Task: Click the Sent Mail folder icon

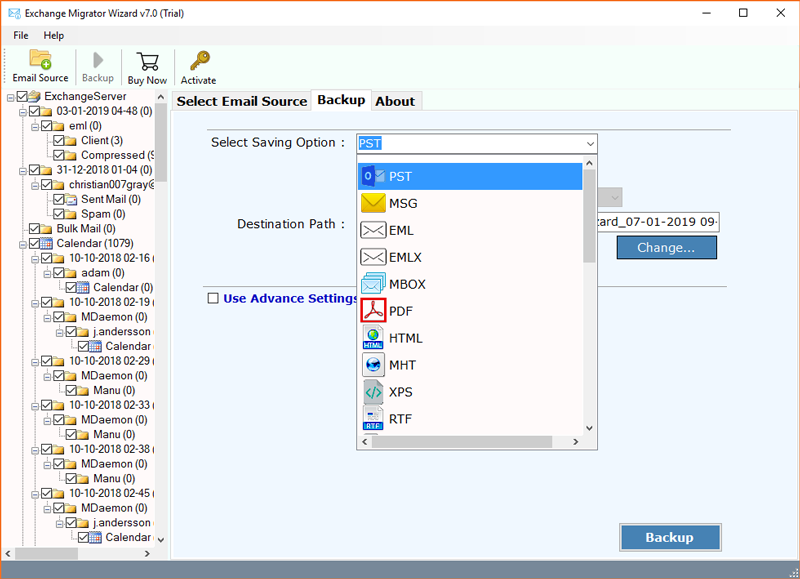Action: (x=71, y=199)
